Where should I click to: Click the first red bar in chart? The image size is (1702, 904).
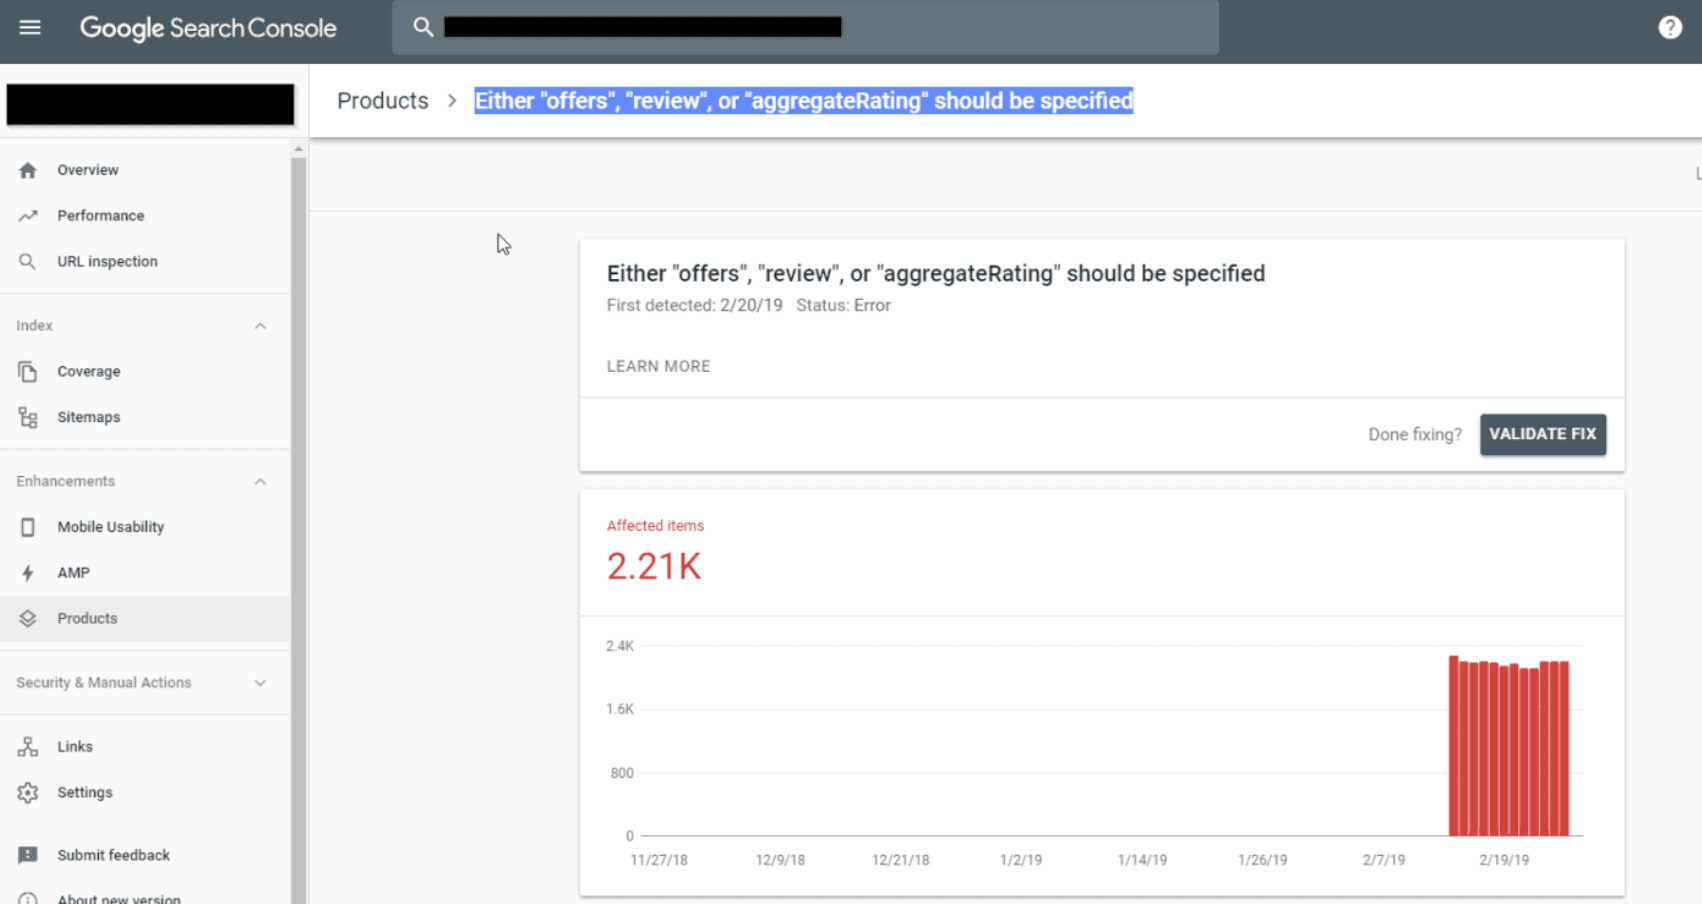1454,746
